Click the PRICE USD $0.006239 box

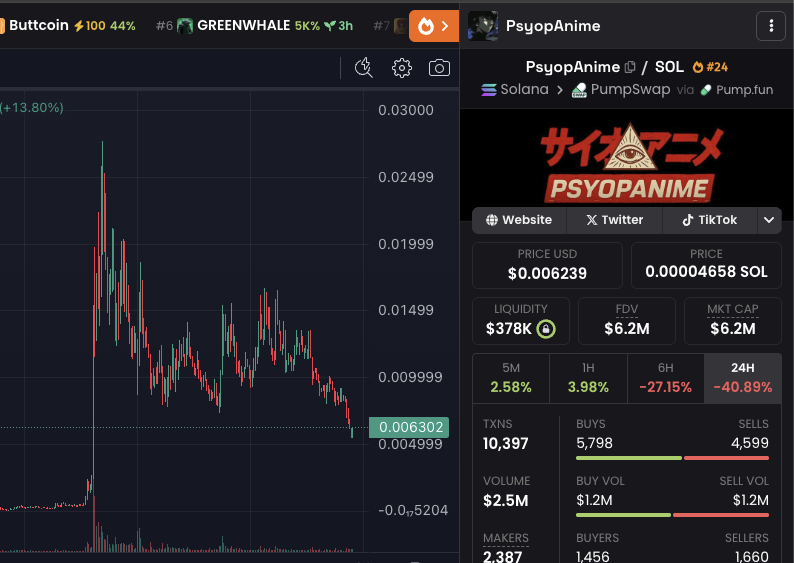click(x=547, y=265)
